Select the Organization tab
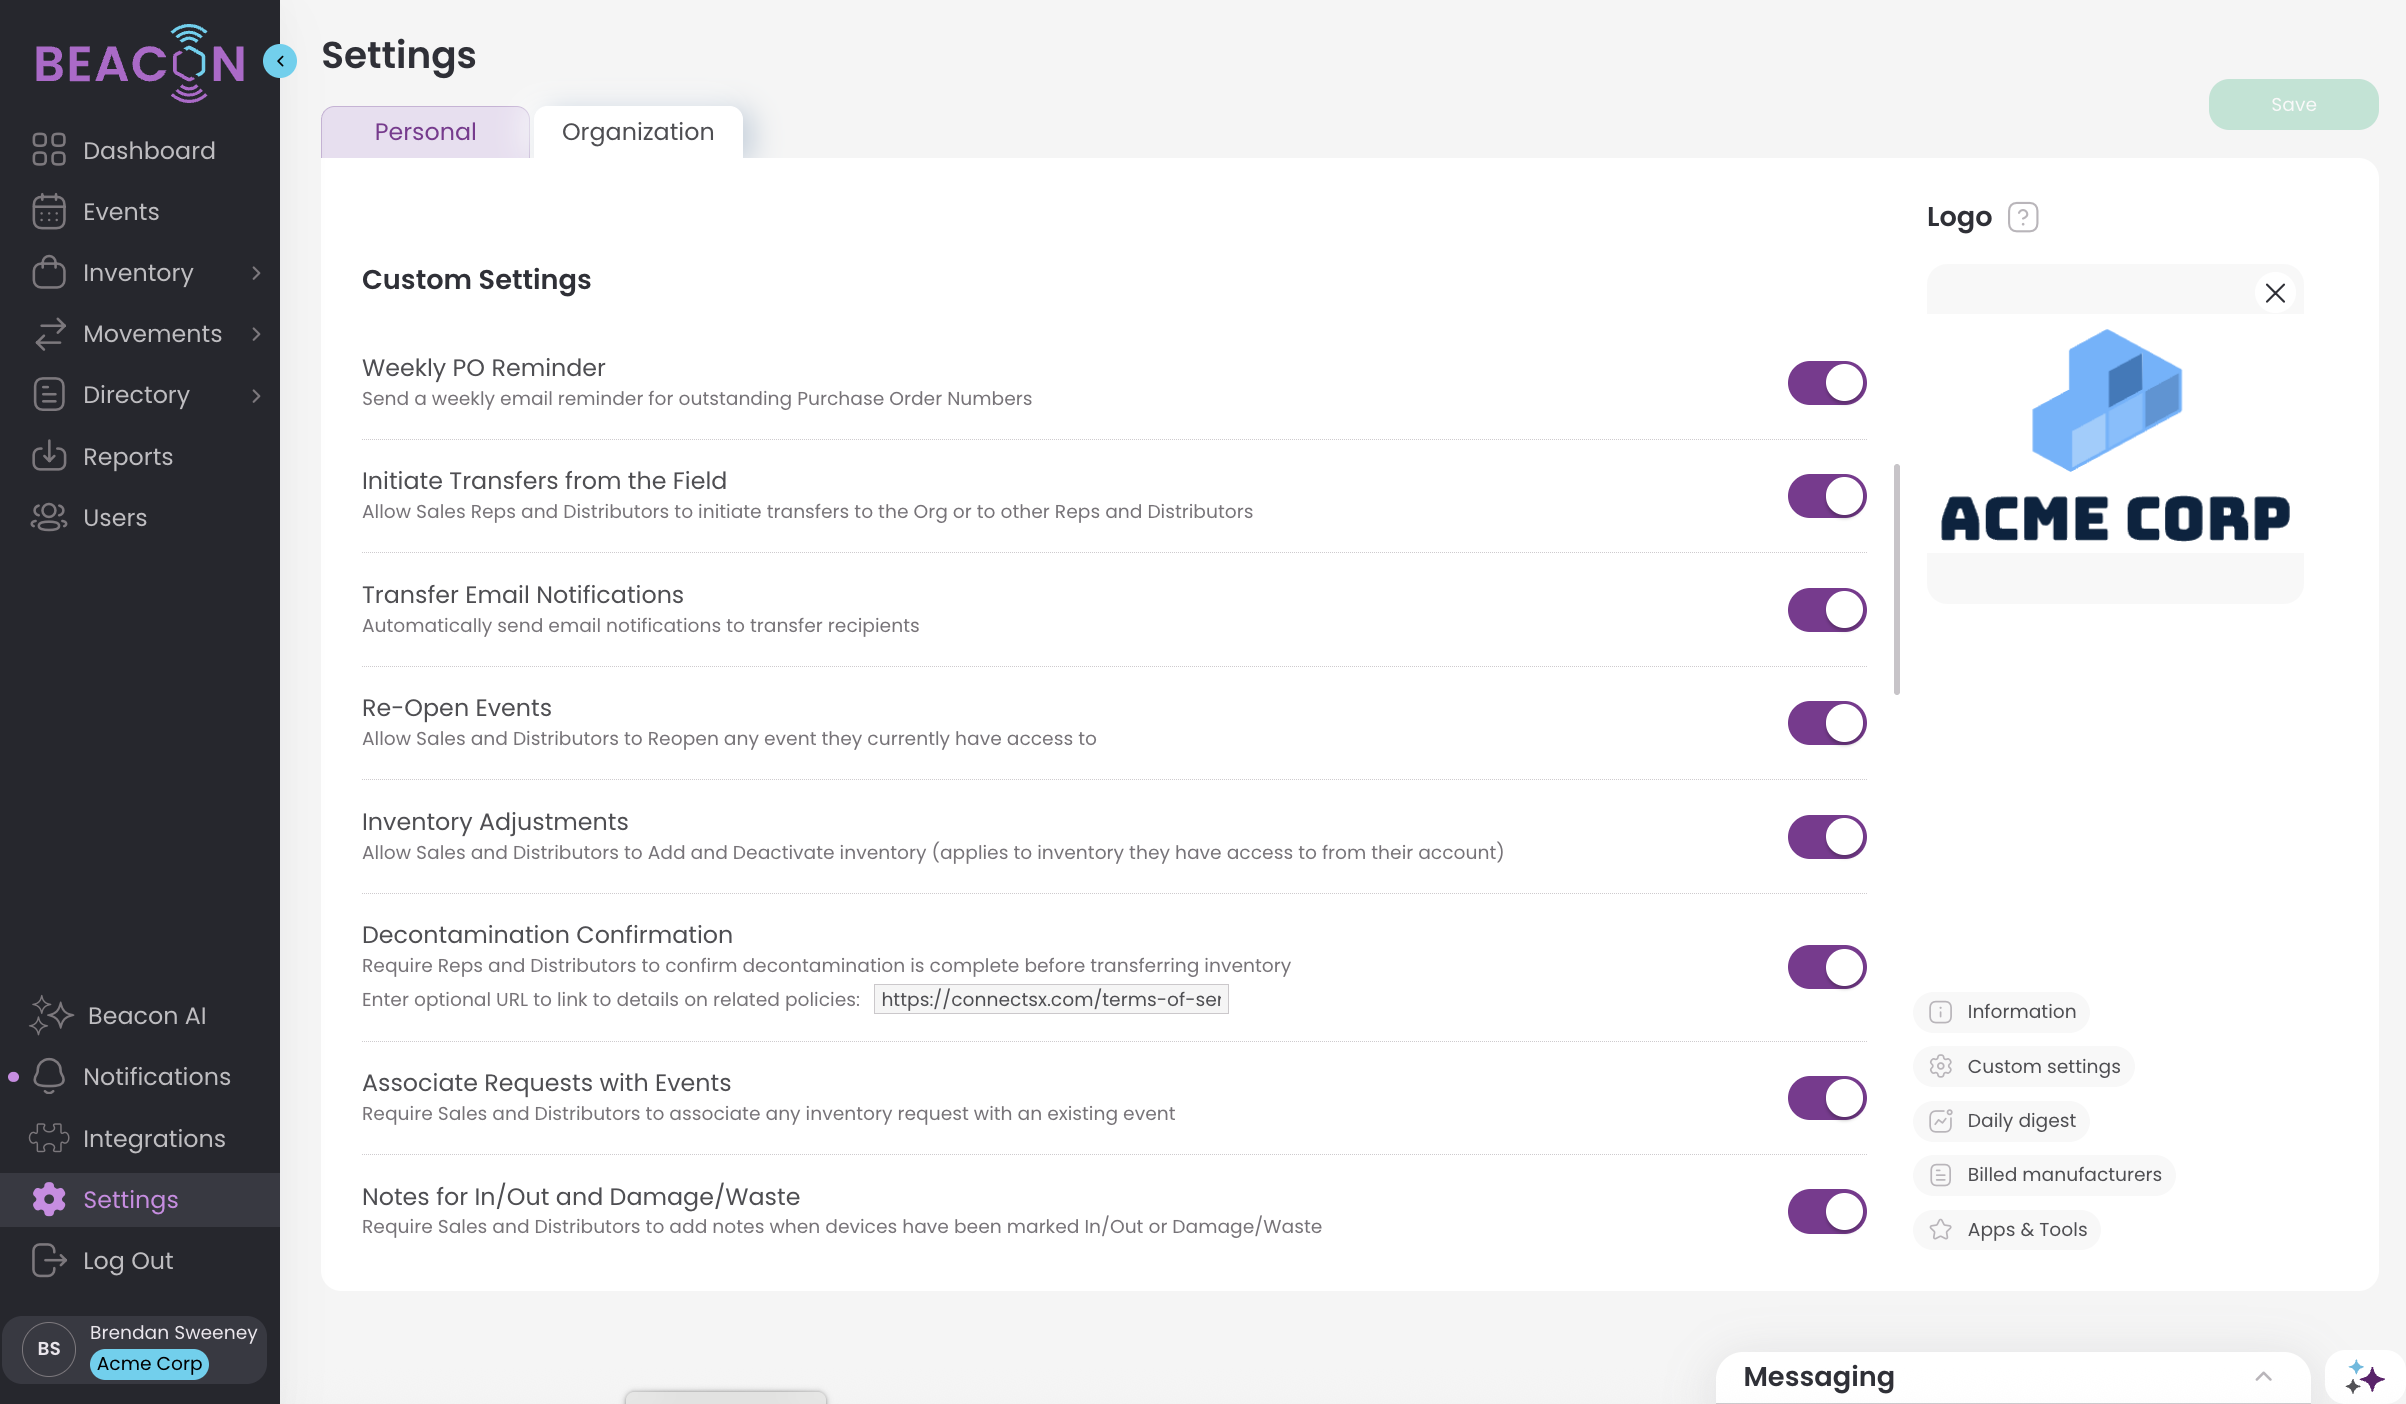2406x1404 pixels. [x=637, y=132]
